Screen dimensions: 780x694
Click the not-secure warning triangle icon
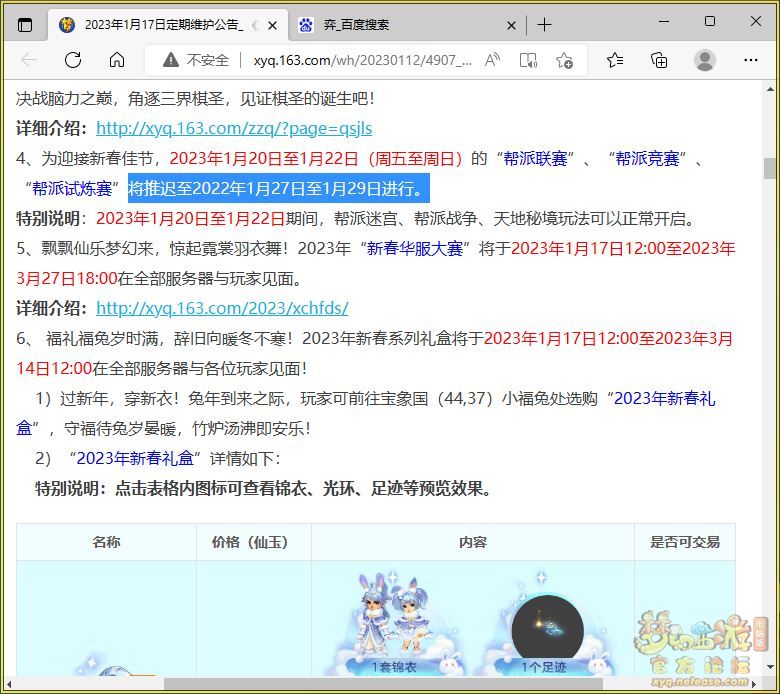point(171,60)
